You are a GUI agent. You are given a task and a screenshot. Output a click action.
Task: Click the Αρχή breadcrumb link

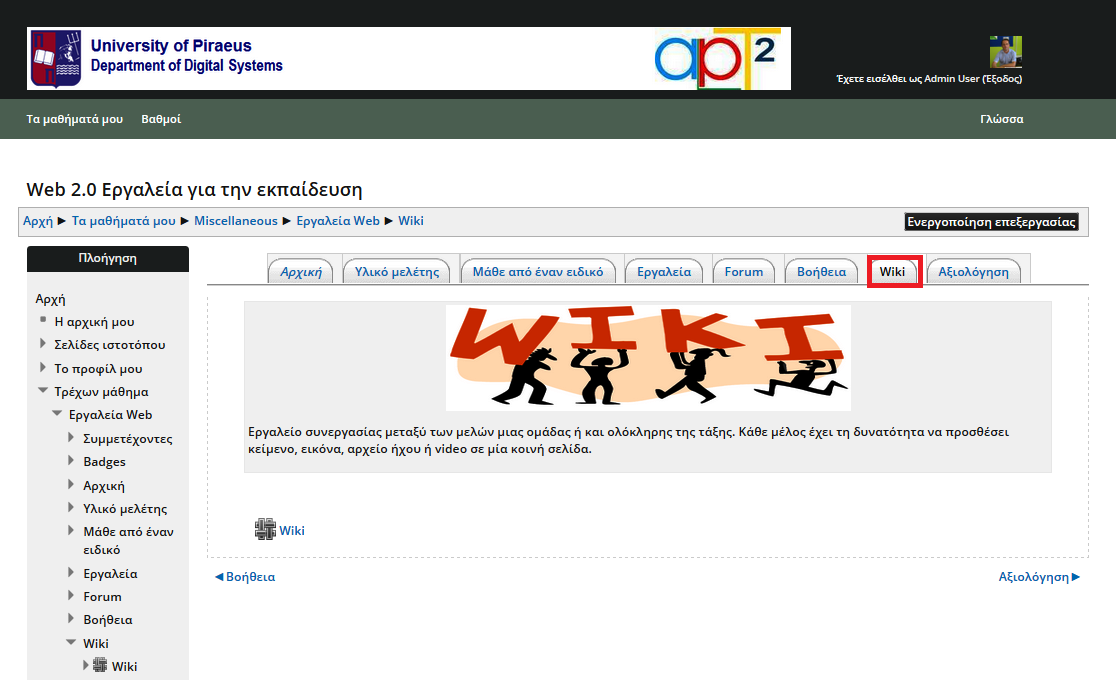38,221
